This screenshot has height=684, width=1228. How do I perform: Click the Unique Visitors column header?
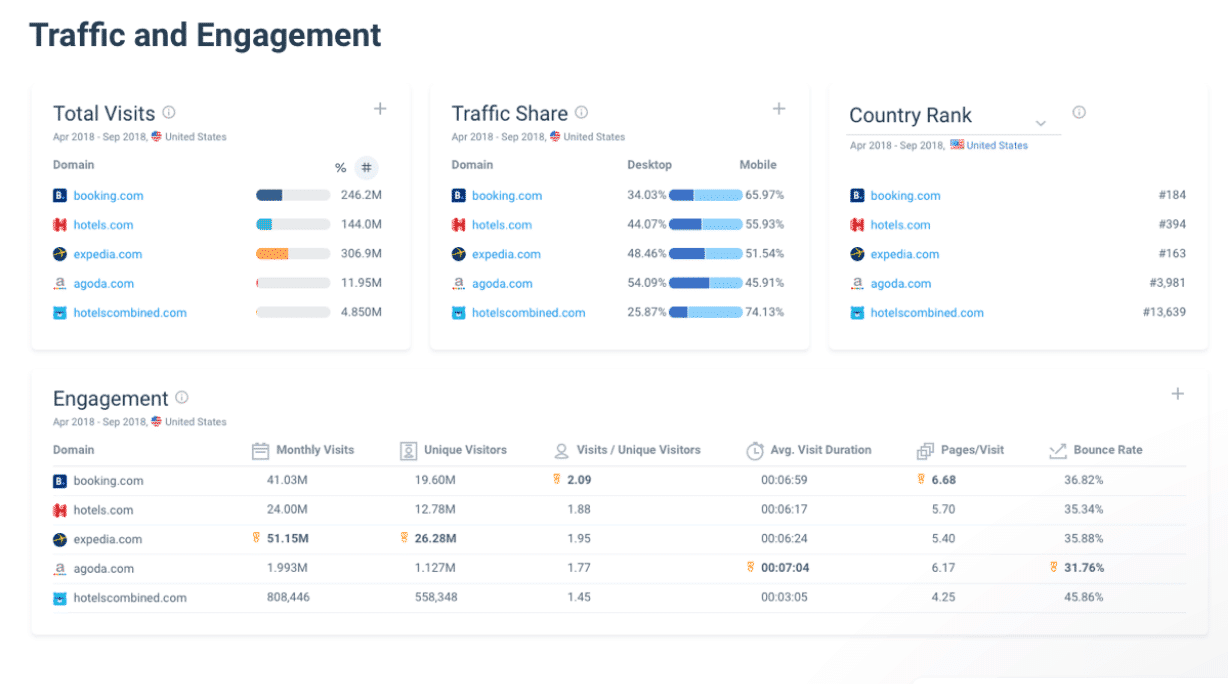click(x=465, y=450)
